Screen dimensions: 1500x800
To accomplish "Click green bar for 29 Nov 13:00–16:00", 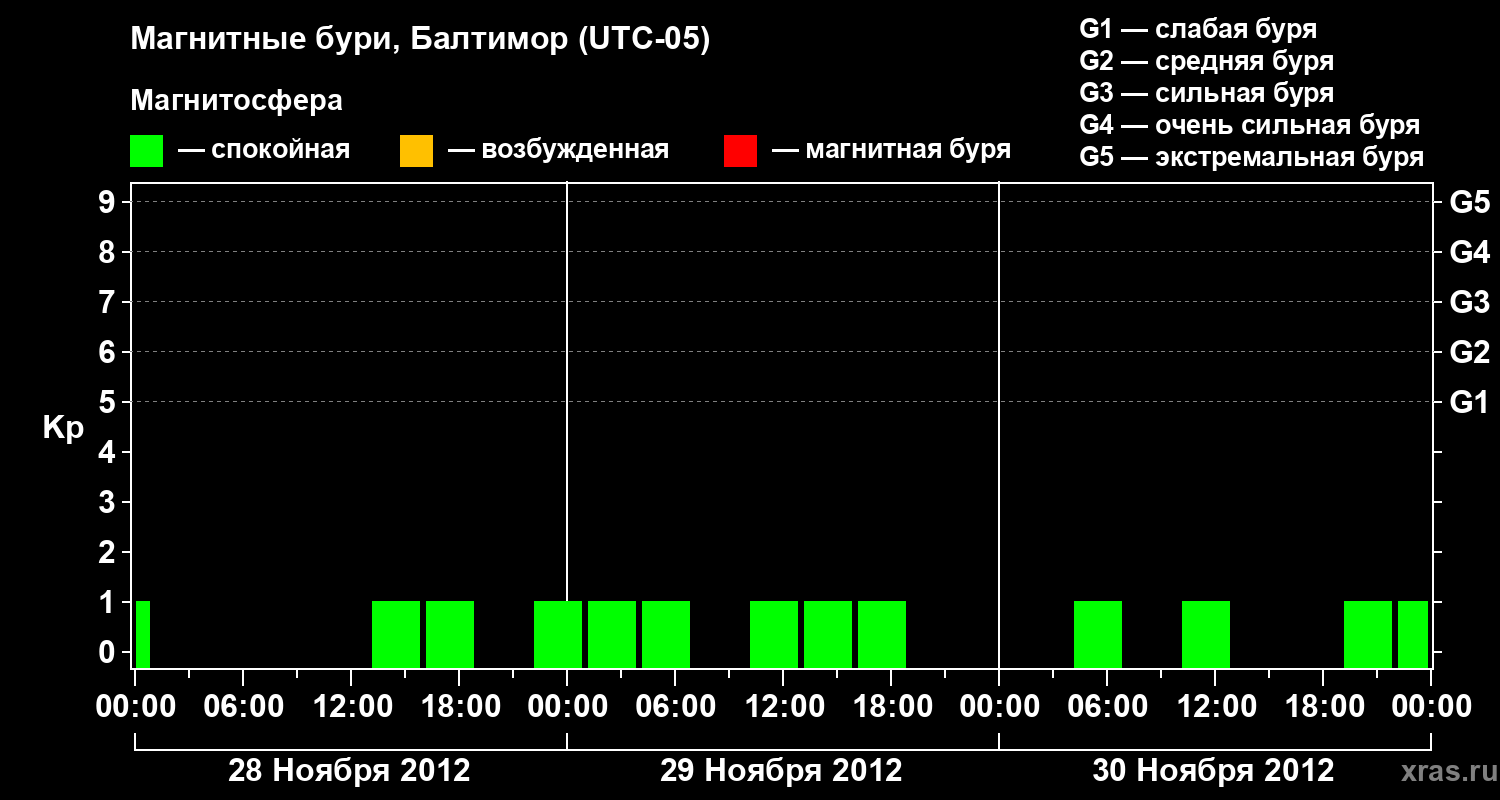I will pos(828,634).
